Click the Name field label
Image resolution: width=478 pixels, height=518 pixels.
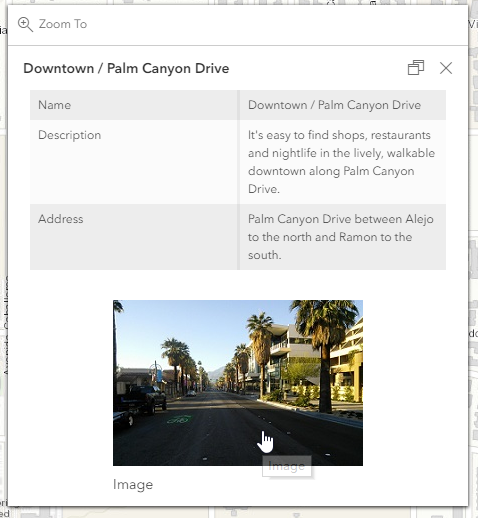pyautogui.click(x=54, y=105)
